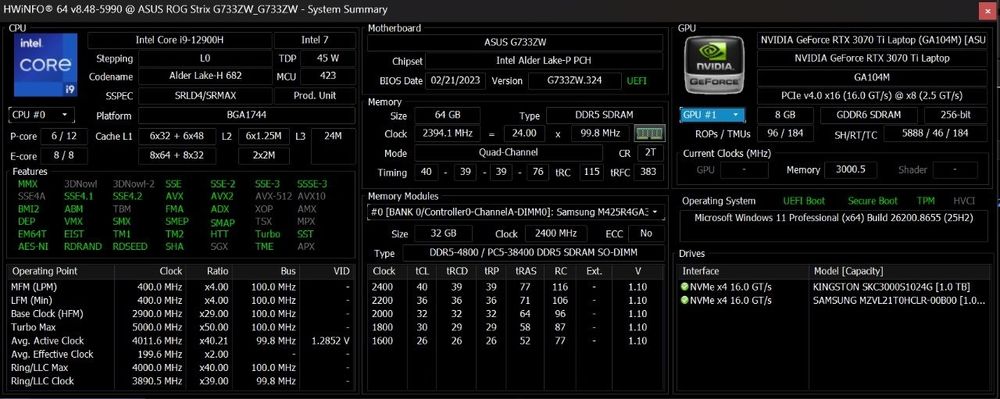
Task: Click the Quad-Channel mode field
Action: point(508,153)
